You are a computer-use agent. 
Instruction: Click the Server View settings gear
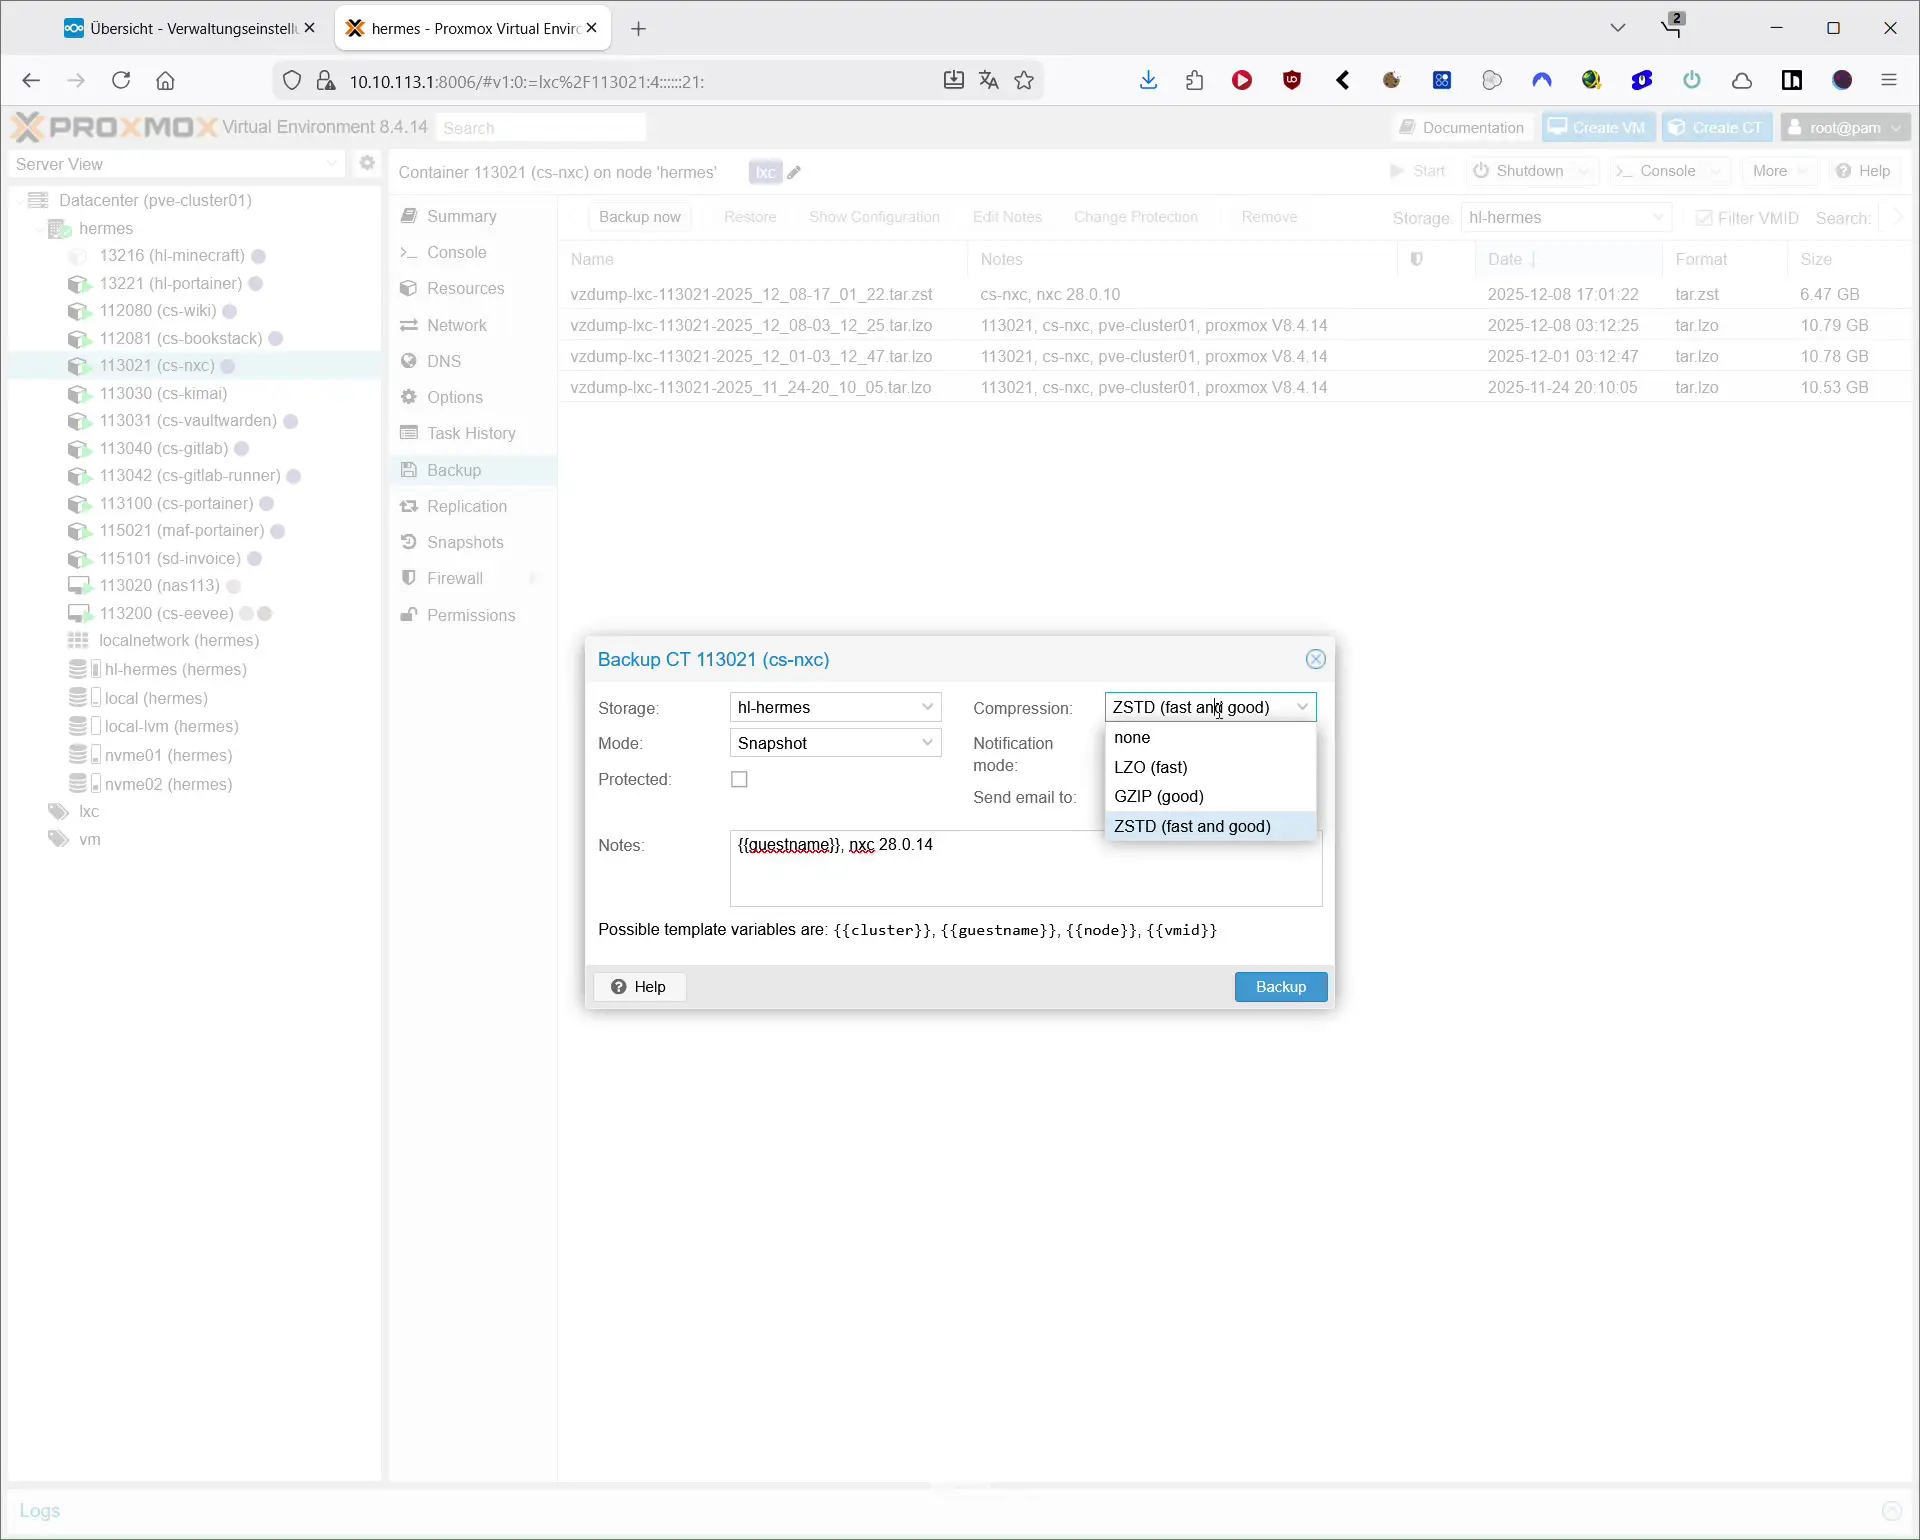(367, 162)
